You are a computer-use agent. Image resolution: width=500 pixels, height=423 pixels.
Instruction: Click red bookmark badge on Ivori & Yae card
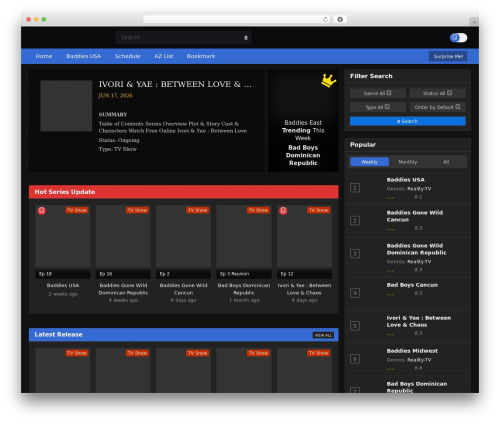(x=283, y=210)
